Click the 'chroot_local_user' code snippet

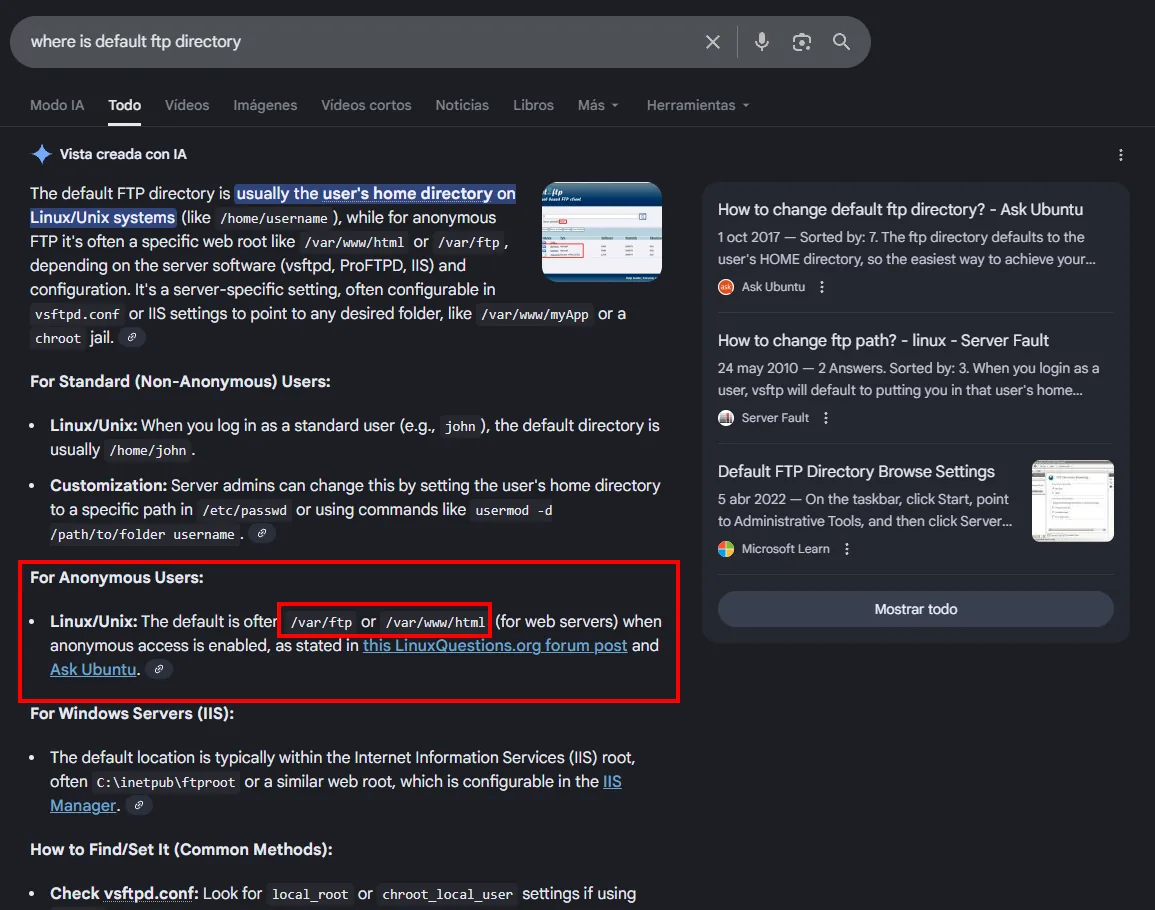[447, 895]
